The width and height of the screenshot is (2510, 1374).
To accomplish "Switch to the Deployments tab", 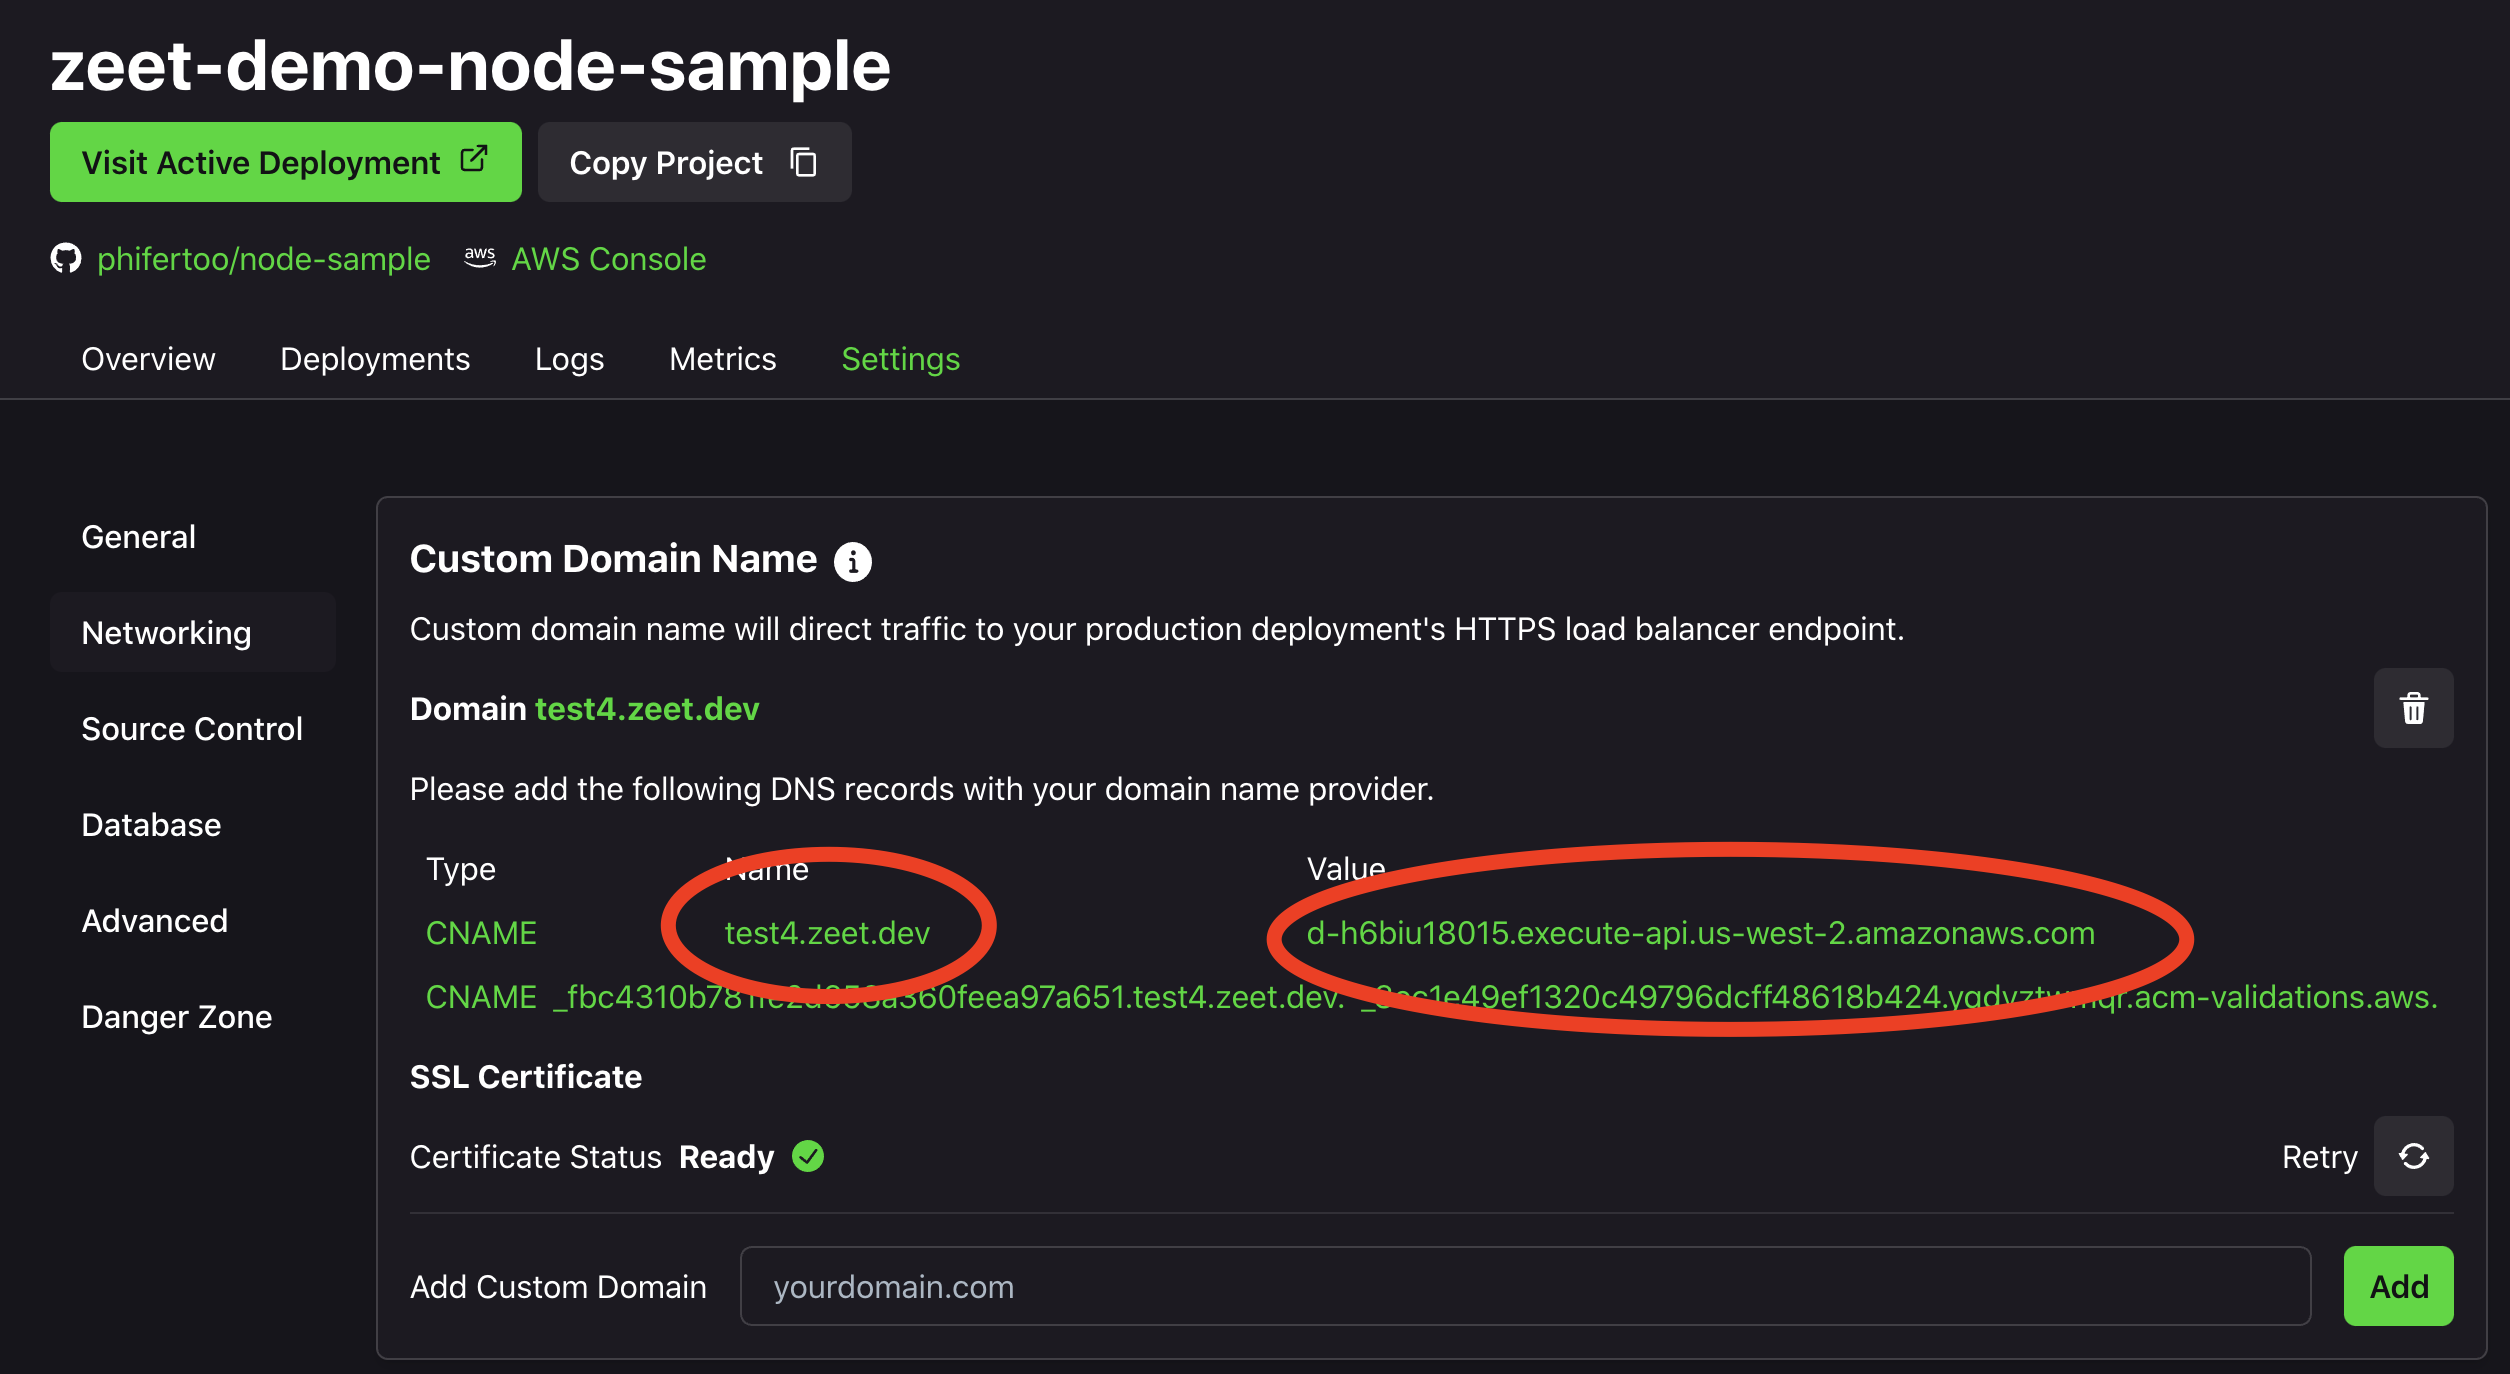I will (x=375, y=358).
